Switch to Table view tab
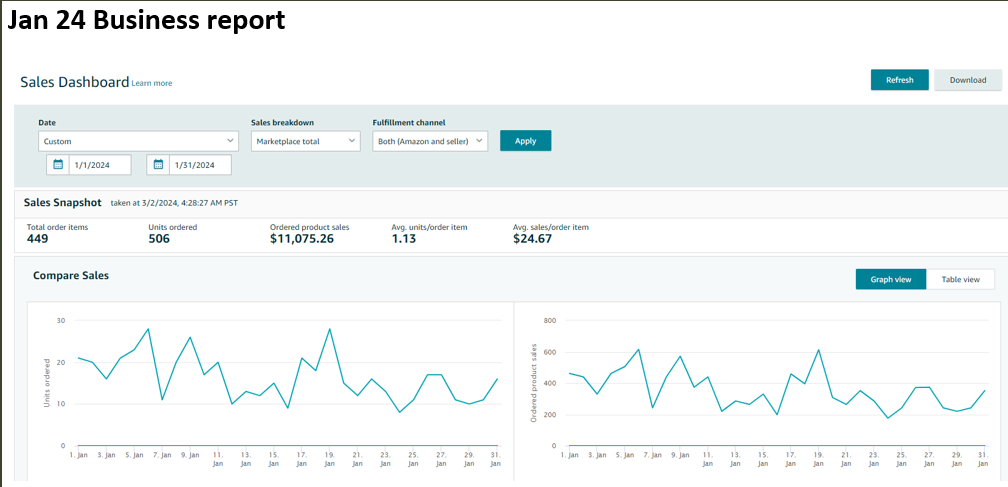The width and height of the screenshot is (1008, 487). tap(960, 279)
